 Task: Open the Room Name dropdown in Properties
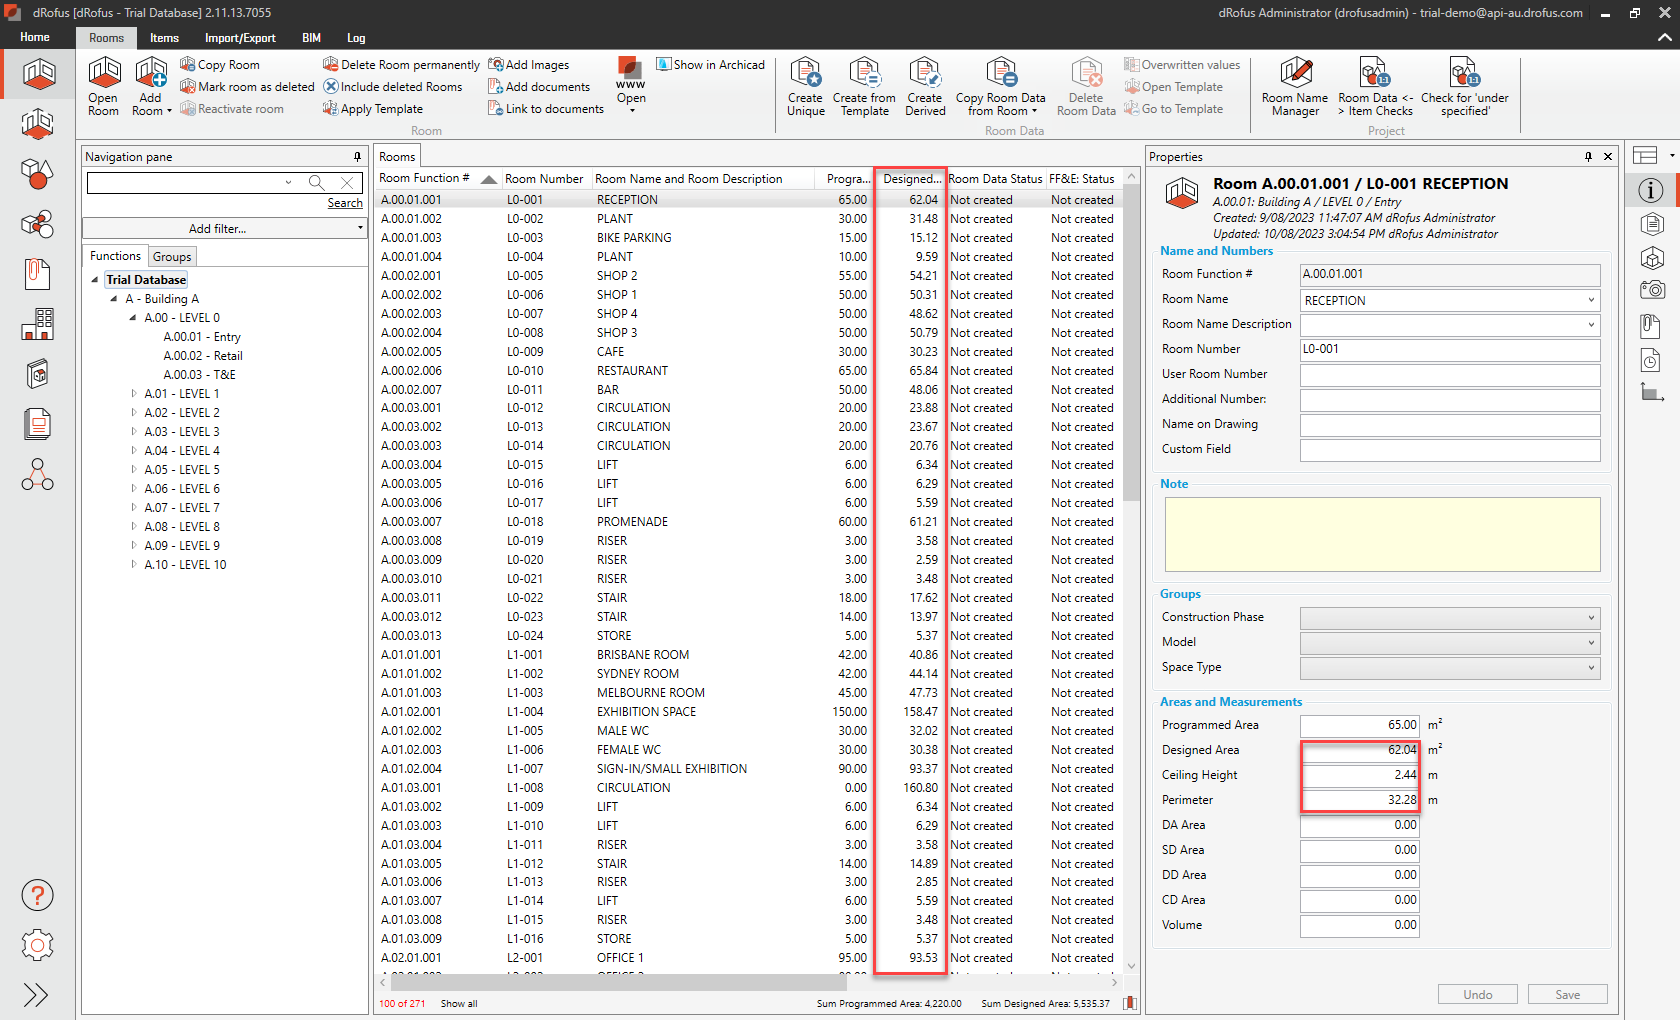[1590, 299]
